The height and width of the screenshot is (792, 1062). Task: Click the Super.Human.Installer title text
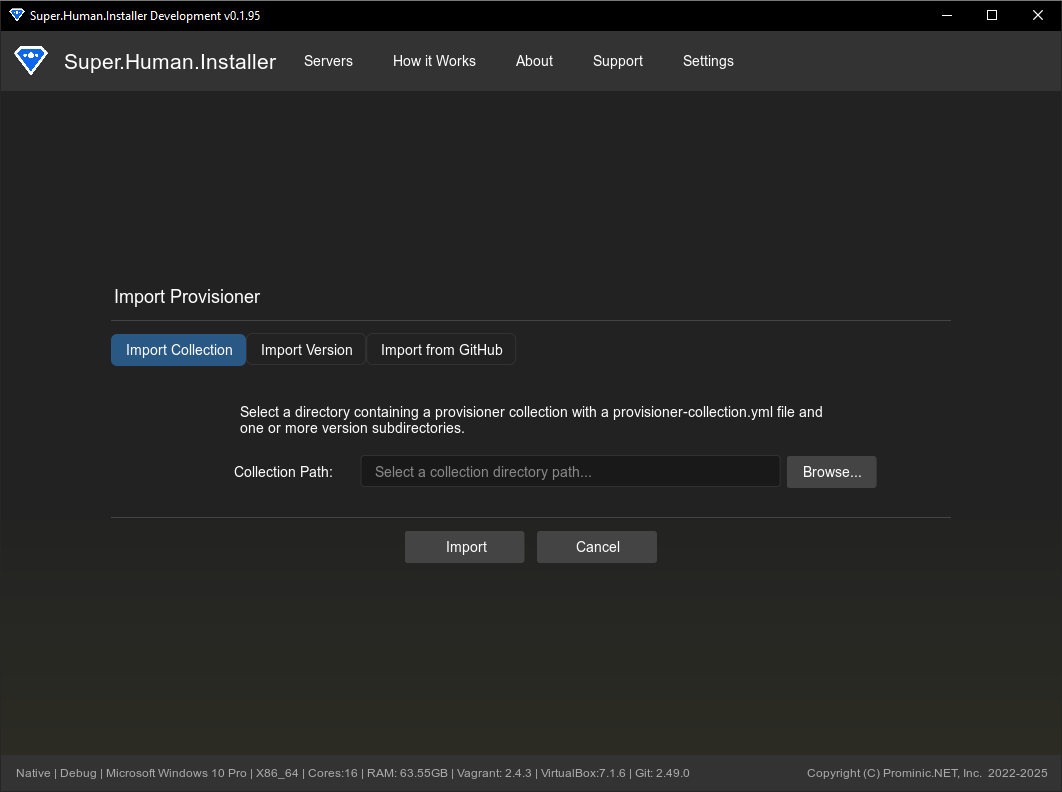click(x=170, y=61)
